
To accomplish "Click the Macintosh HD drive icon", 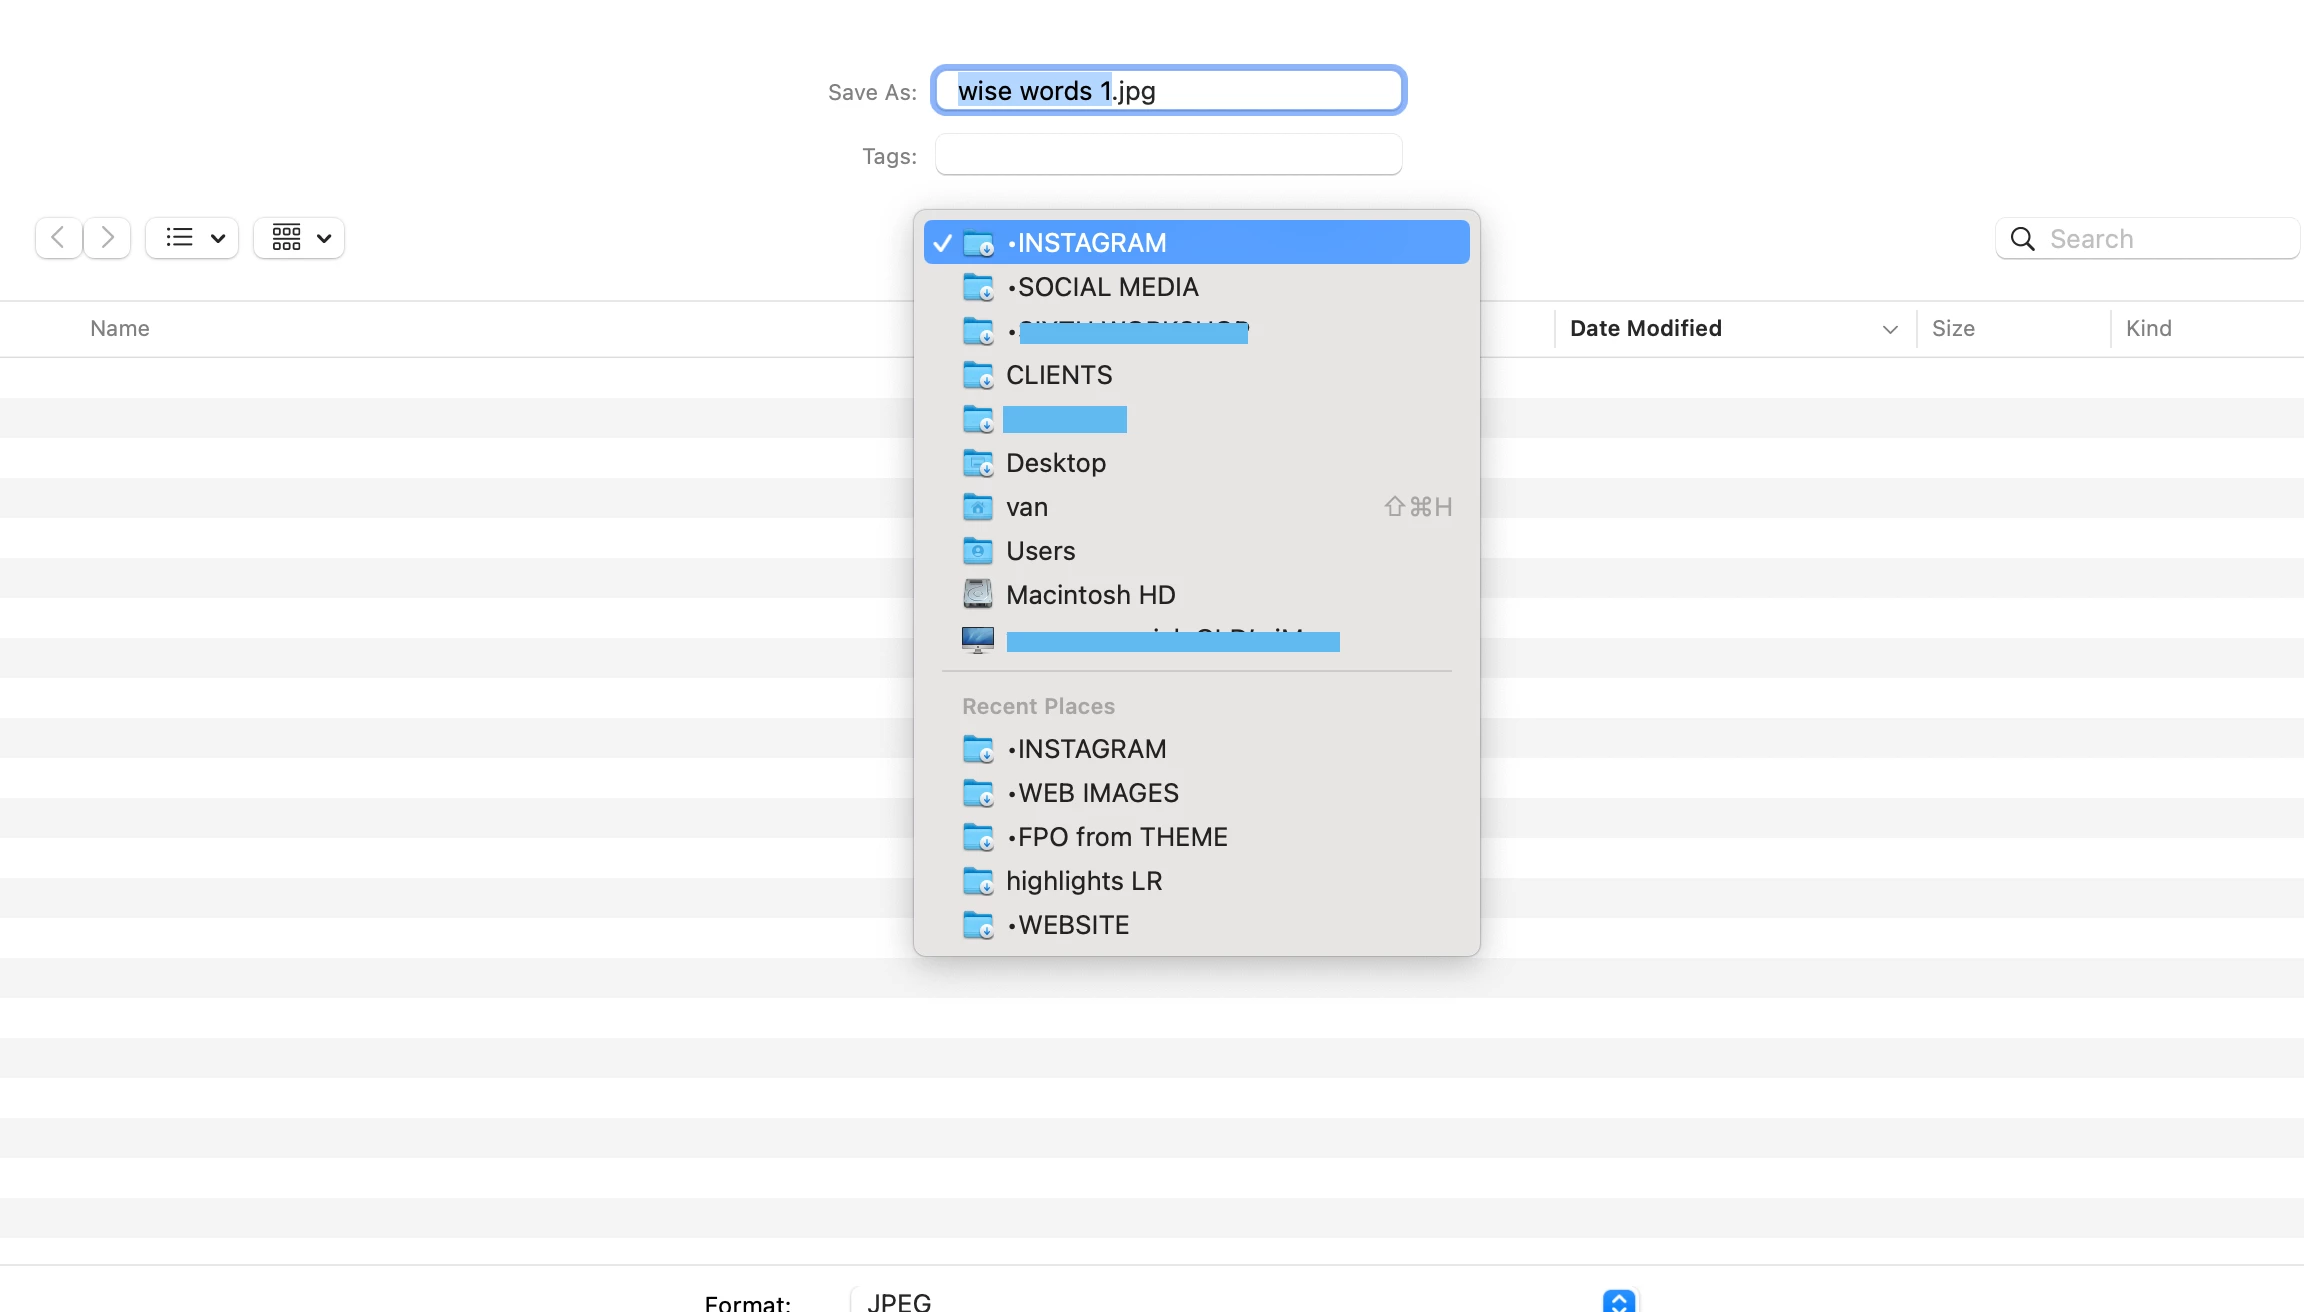I will pyautogui.click(x=977, y=595).
